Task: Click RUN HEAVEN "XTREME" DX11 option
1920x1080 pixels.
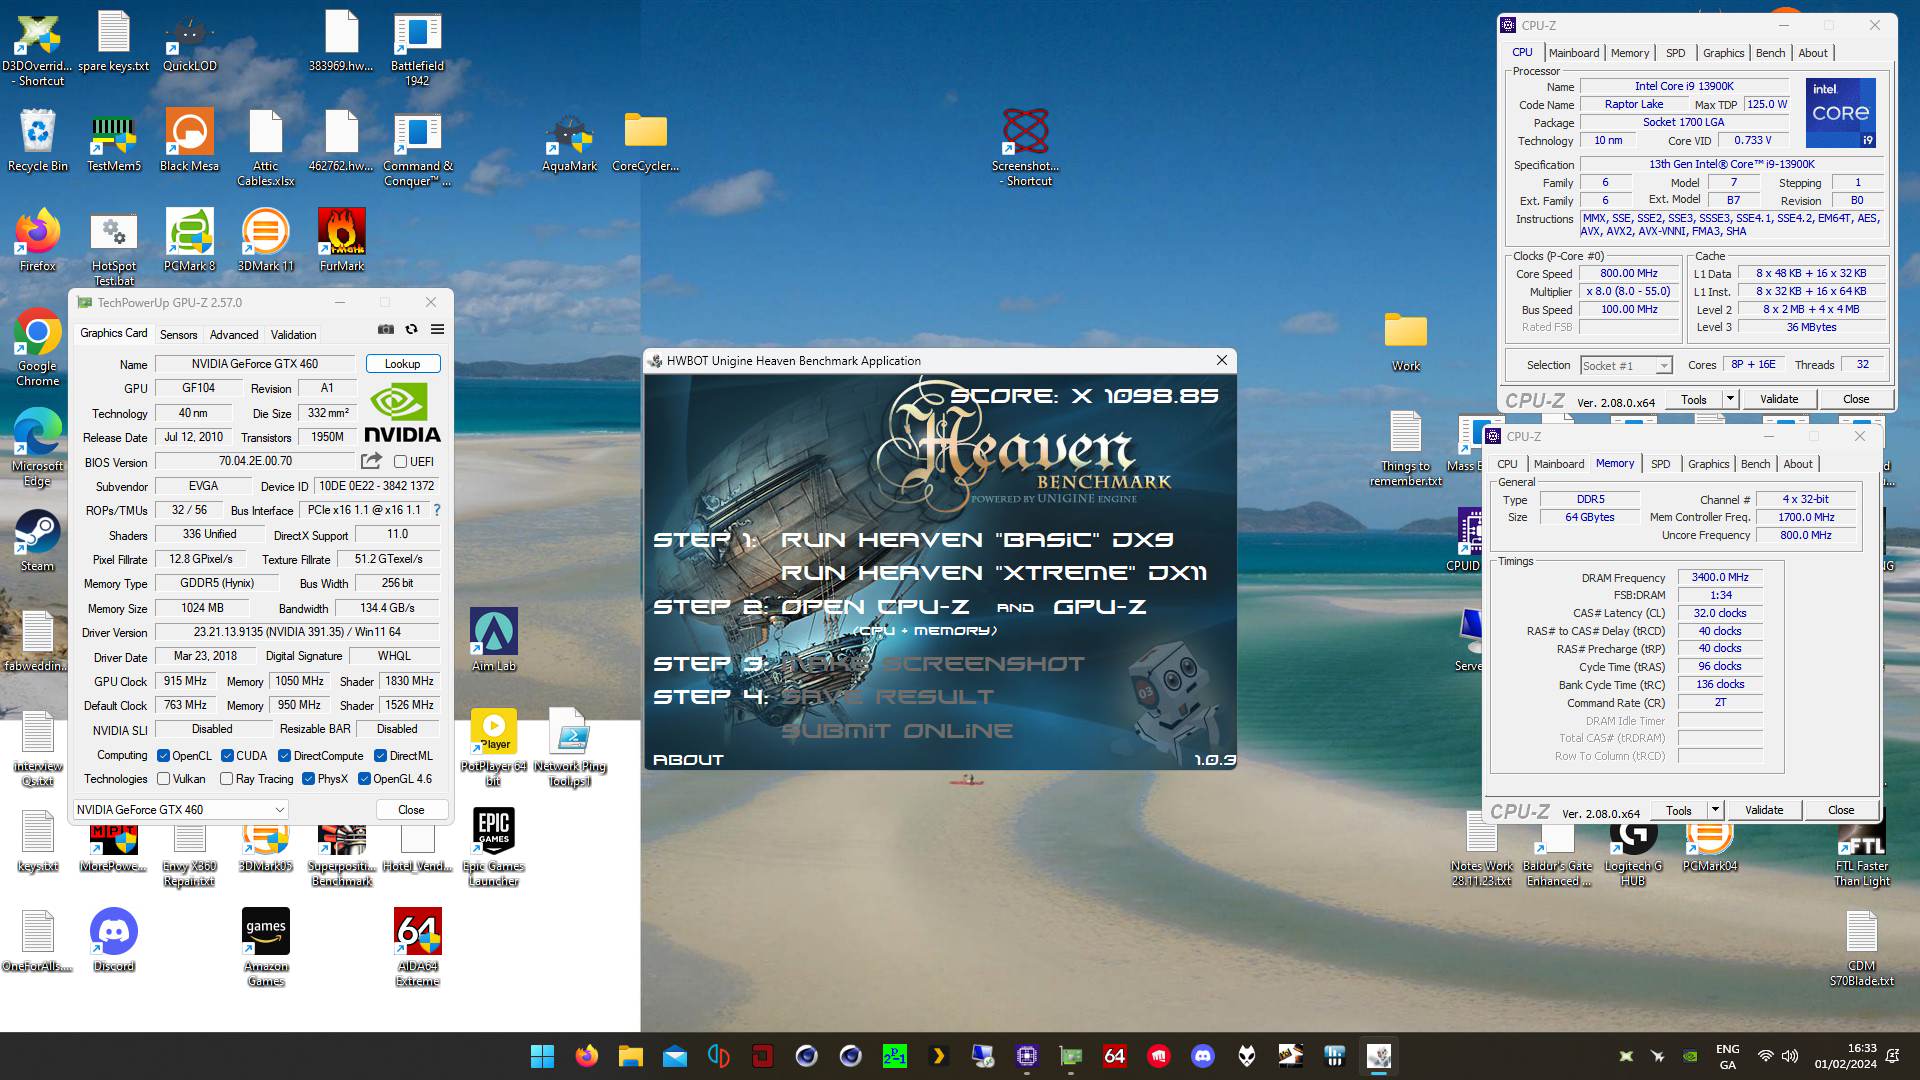Action: (994, 573)
